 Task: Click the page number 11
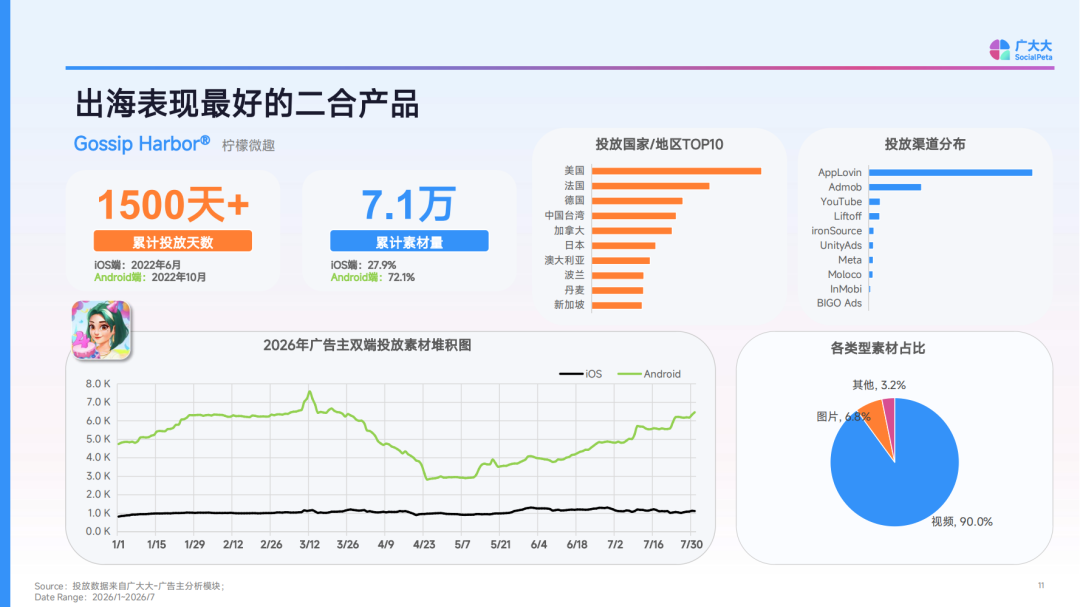pyautogui.click(x=1041, y=585)
